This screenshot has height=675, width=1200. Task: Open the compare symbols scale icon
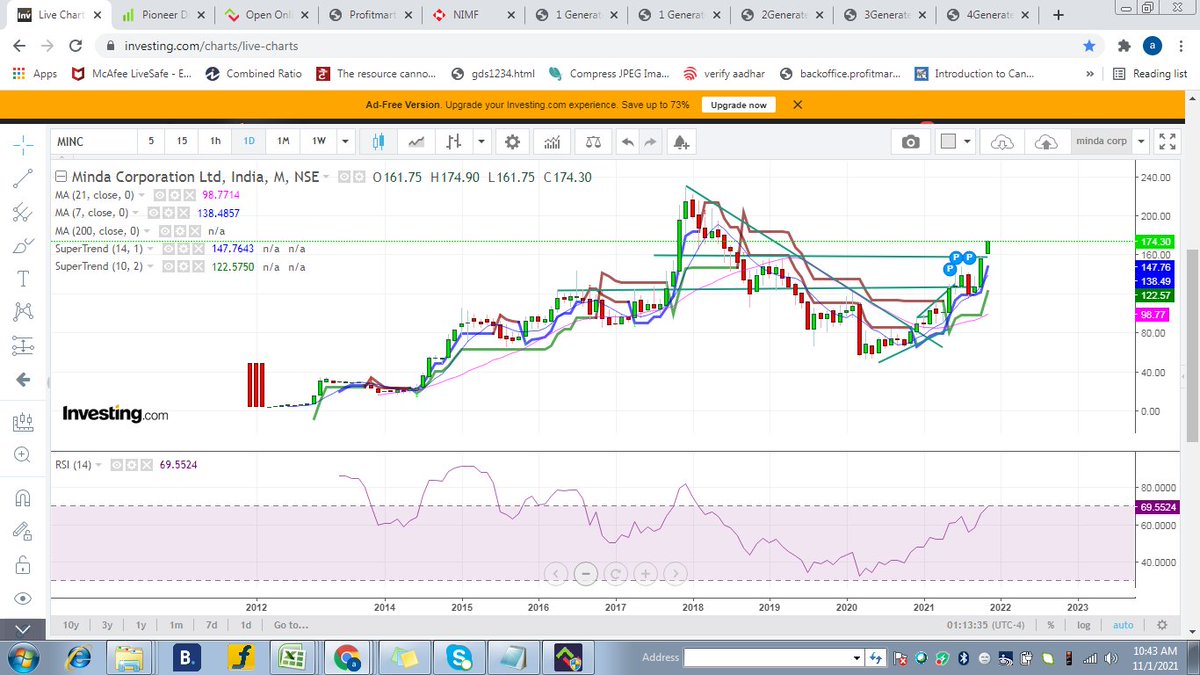(594, 142)
